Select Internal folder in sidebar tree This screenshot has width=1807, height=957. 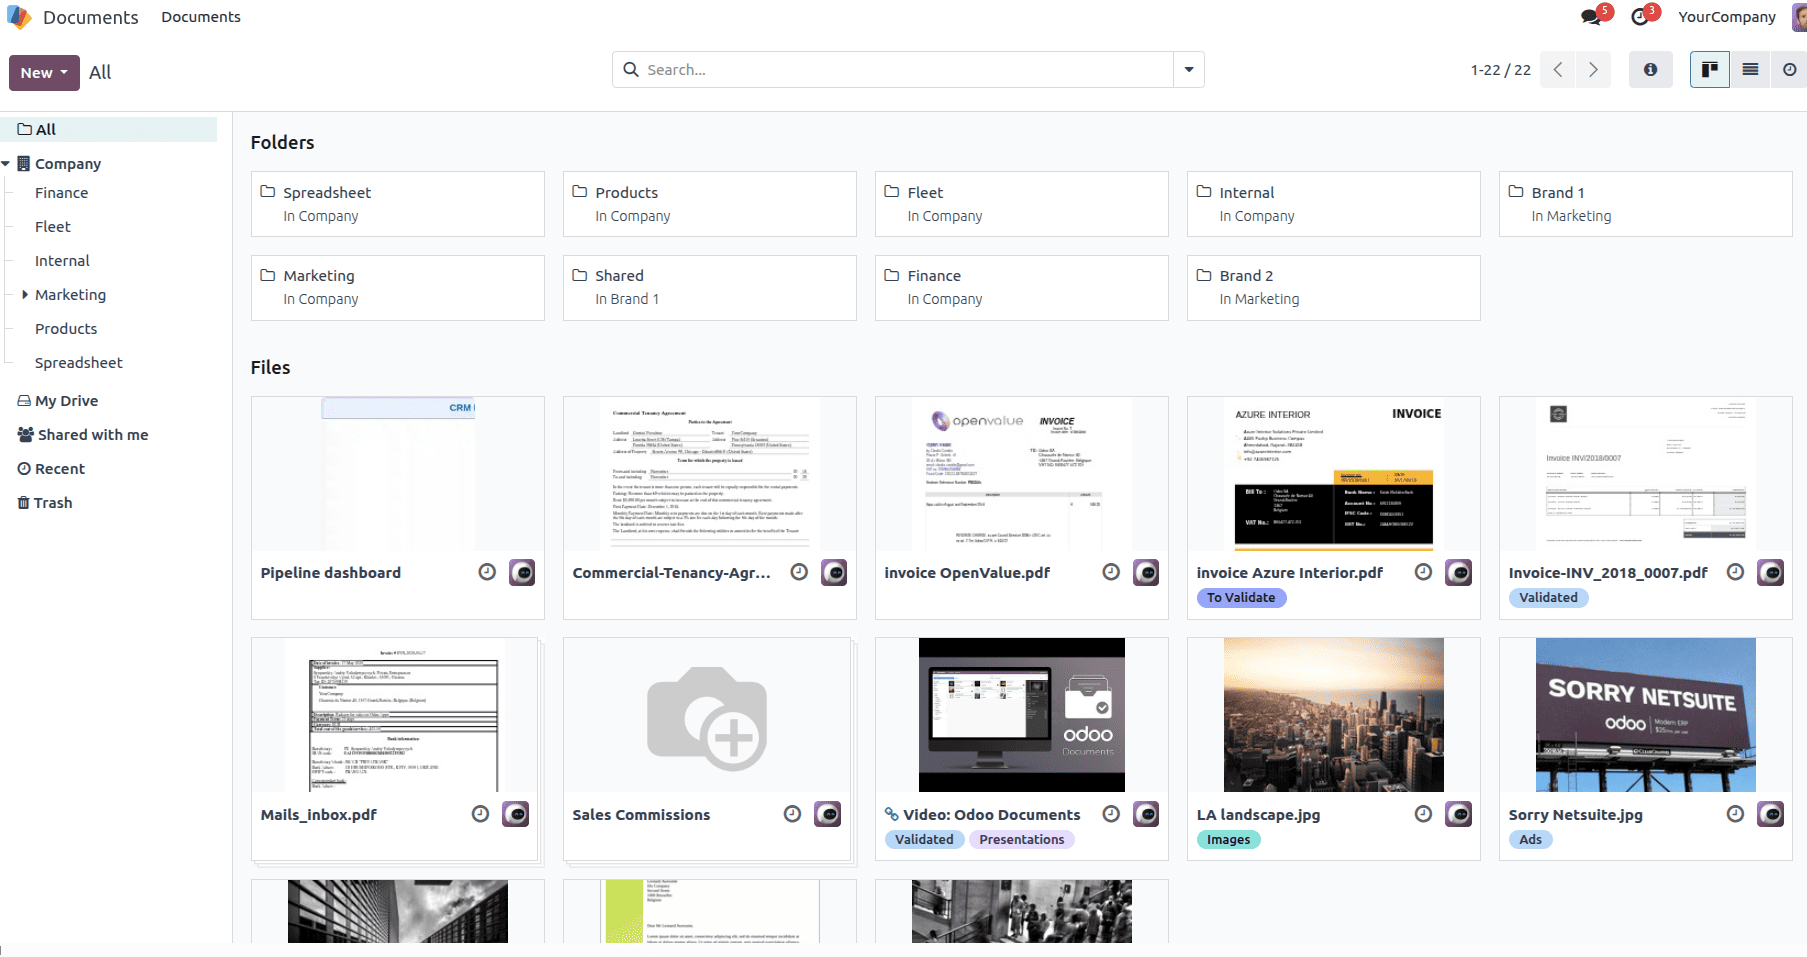(x=62, y=261)
